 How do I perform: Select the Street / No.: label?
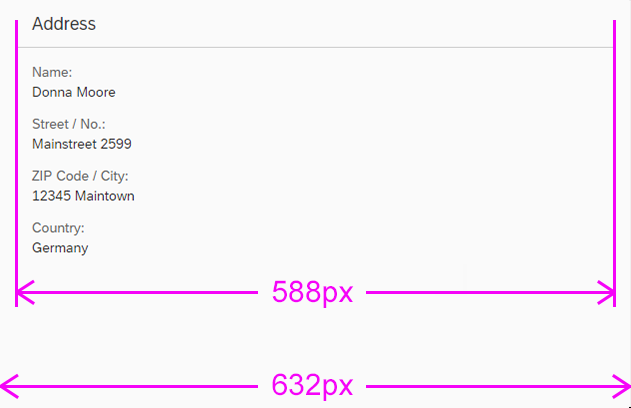[x=69, y=124]
